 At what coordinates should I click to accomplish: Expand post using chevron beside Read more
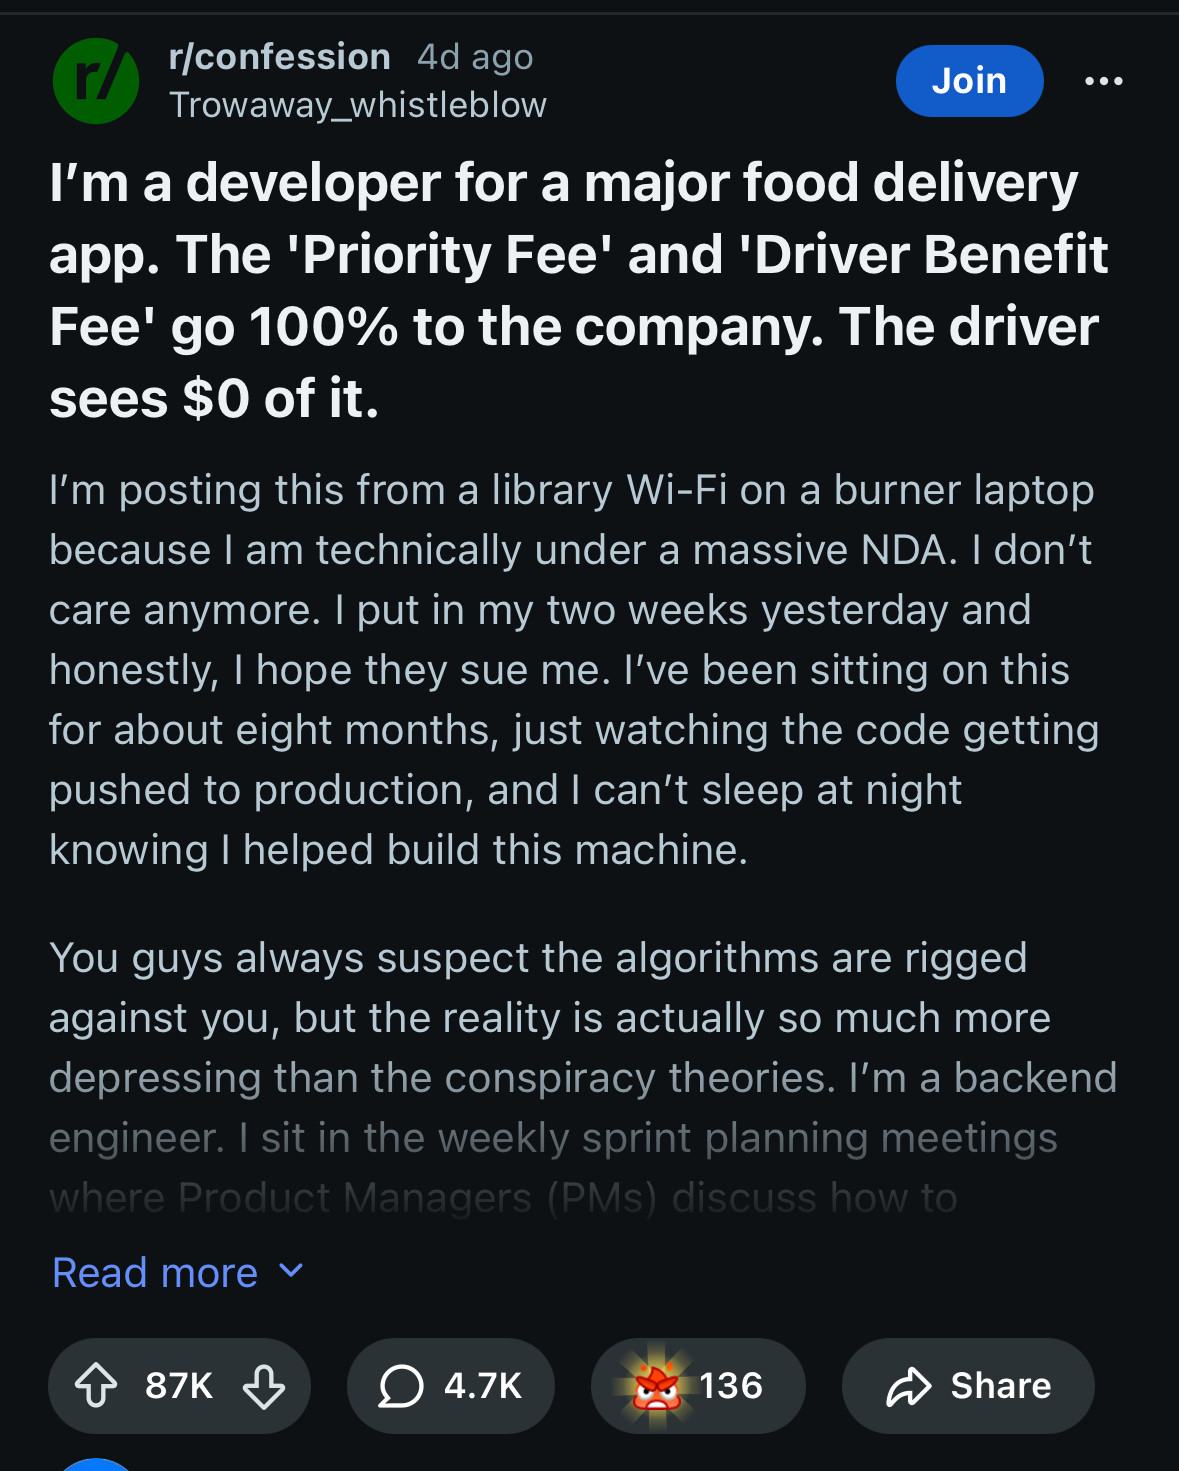pos(291,1271)
